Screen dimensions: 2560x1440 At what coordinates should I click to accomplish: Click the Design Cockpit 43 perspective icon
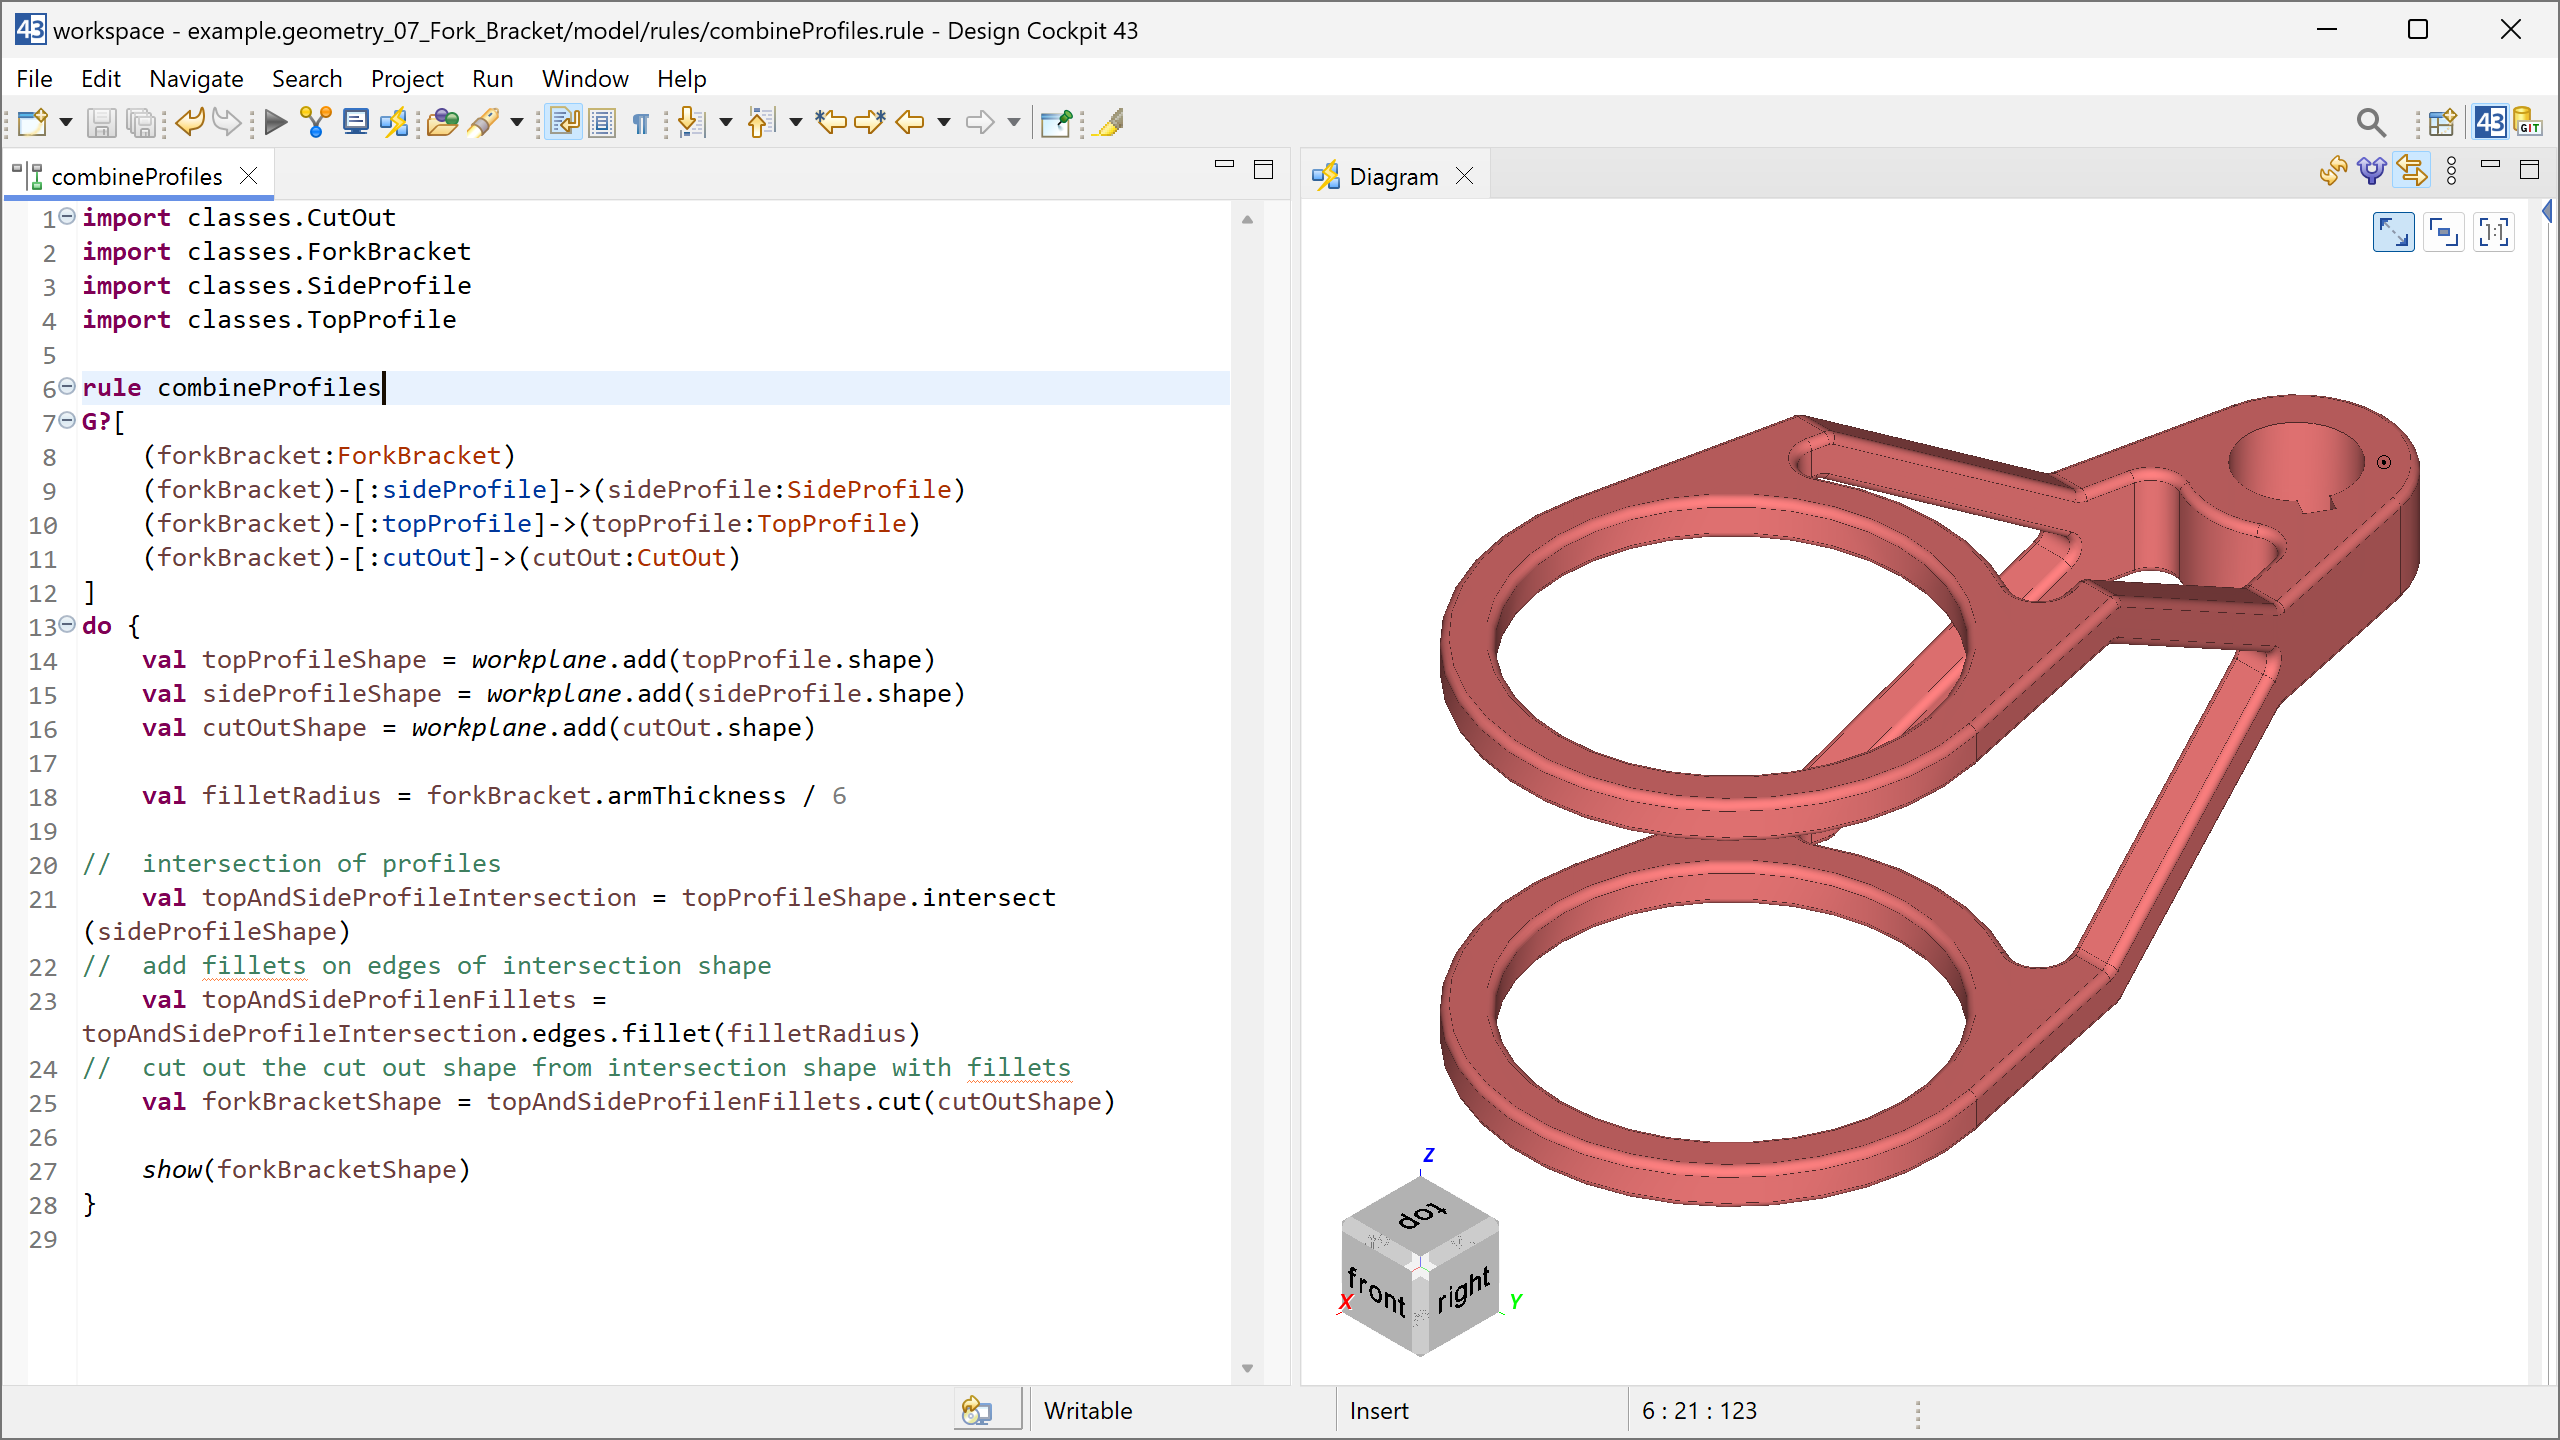point(2489,122)
